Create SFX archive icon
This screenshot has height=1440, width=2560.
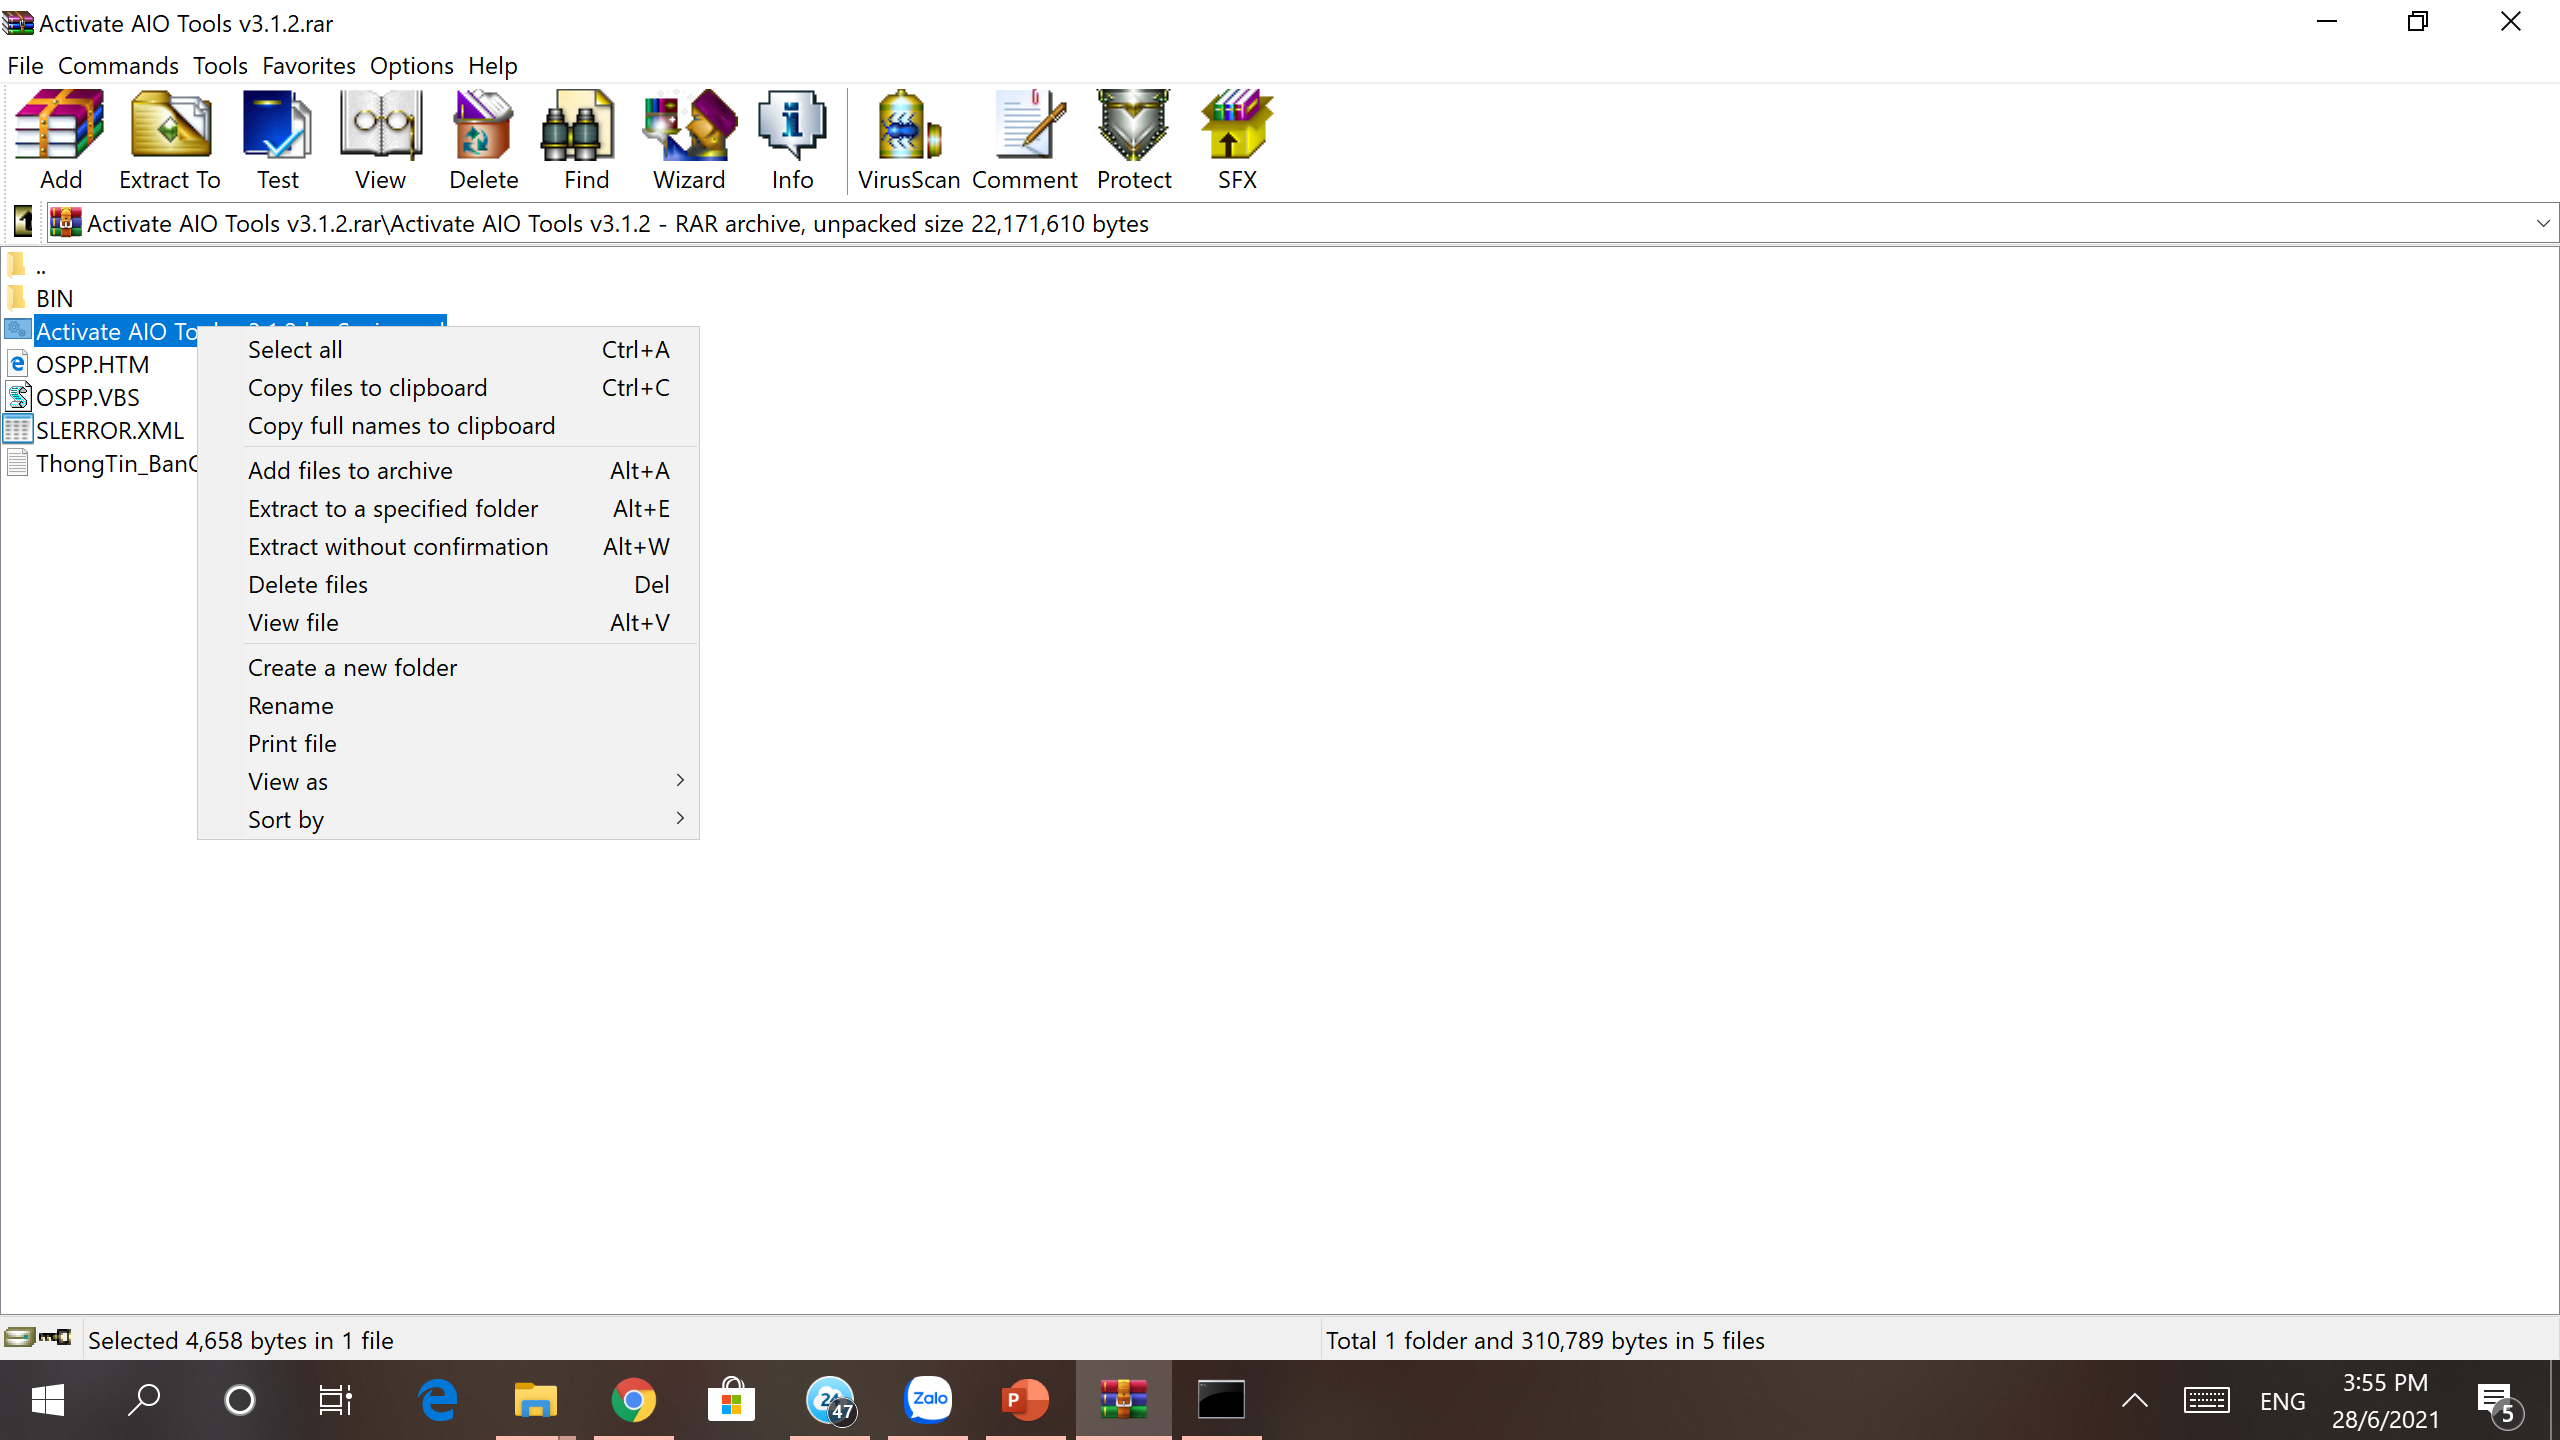pyautogui.click(x=1237, y=140)
